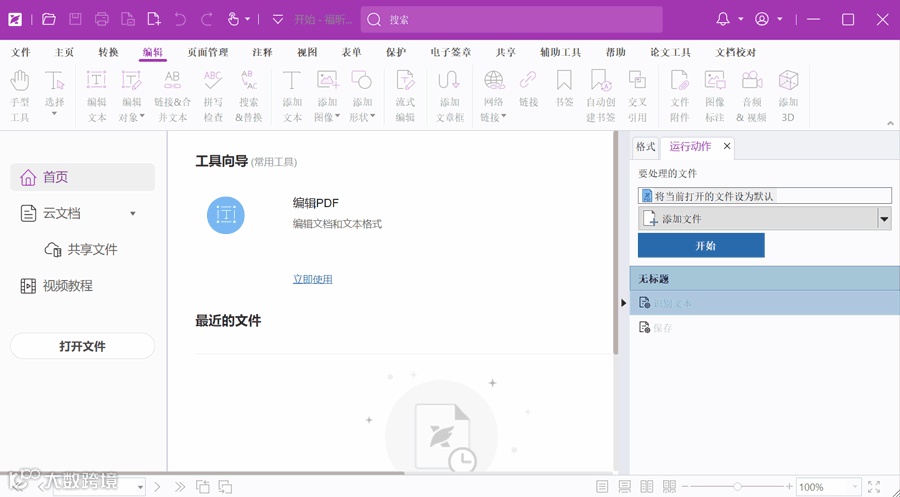Select the Add Text (添加文本) tool
Screen dimensions: 900x497
click(x=292, y=96)
